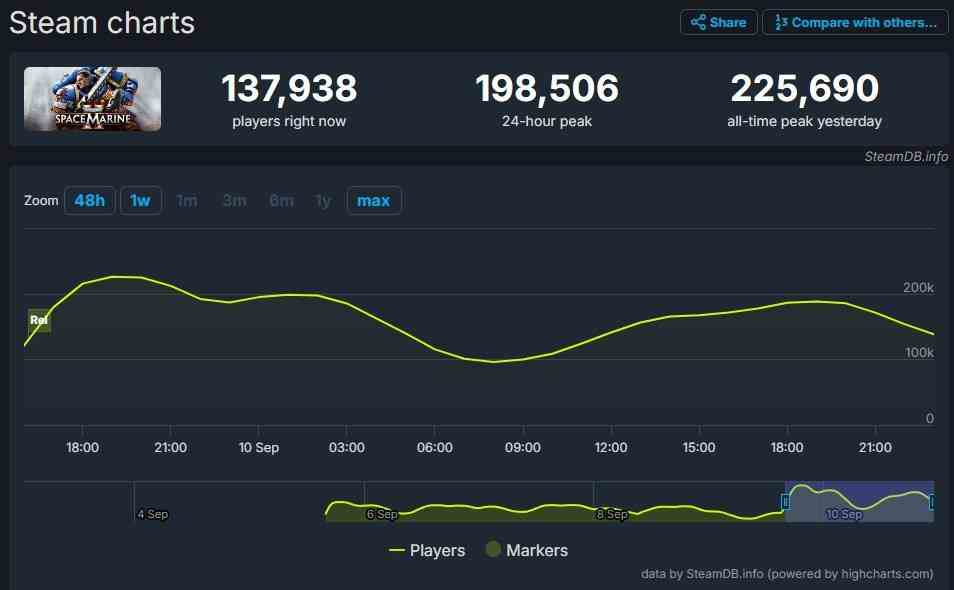Click the 6 Sep navigator label
The image size is (954, 590).
click(382, 515)
